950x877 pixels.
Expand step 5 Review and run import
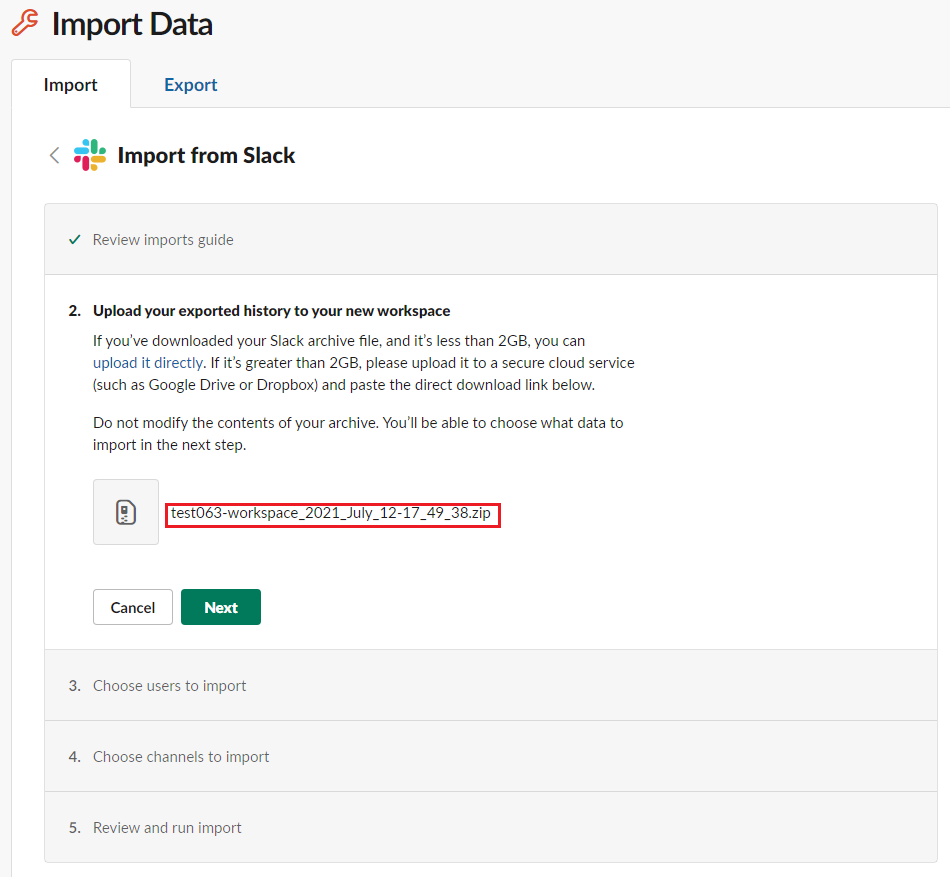click(491, 827)
